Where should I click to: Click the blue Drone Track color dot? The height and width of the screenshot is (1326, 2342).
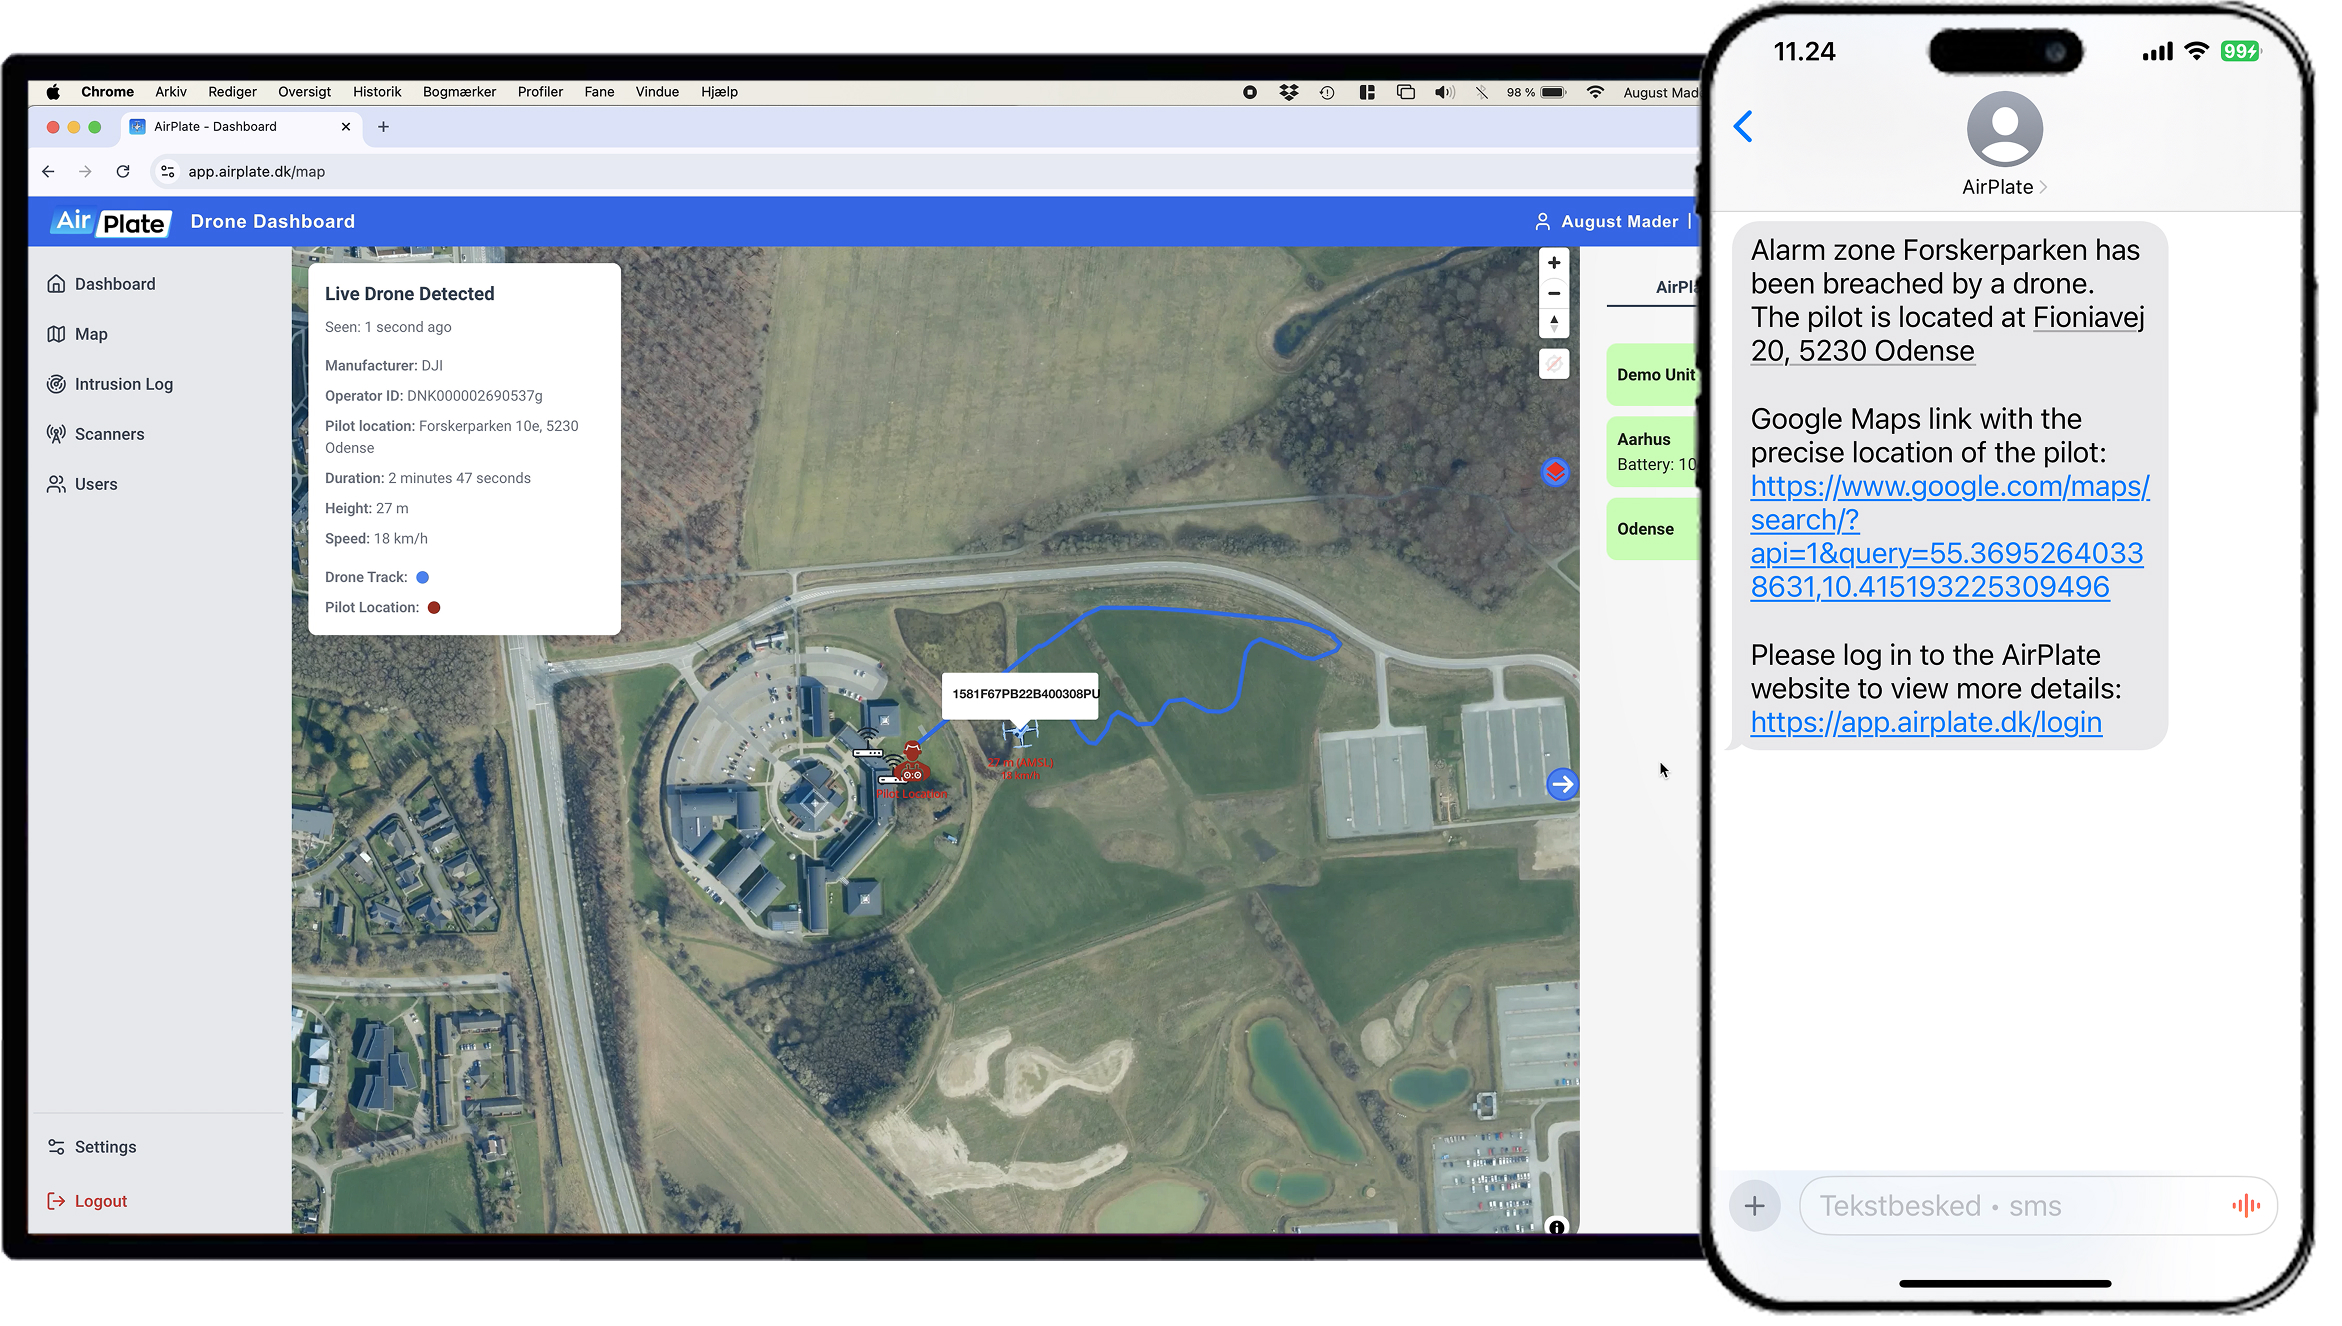pos(422,577)
